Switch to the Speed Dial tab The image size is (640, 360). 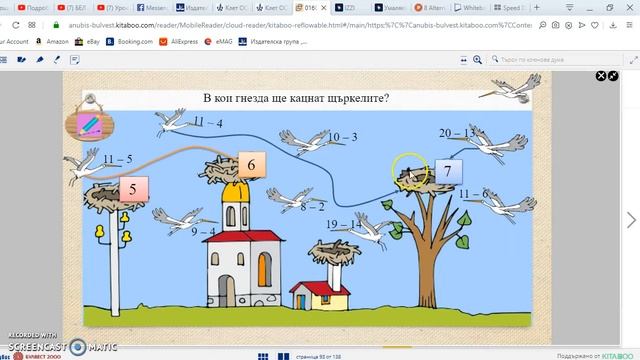pos(509,8)
